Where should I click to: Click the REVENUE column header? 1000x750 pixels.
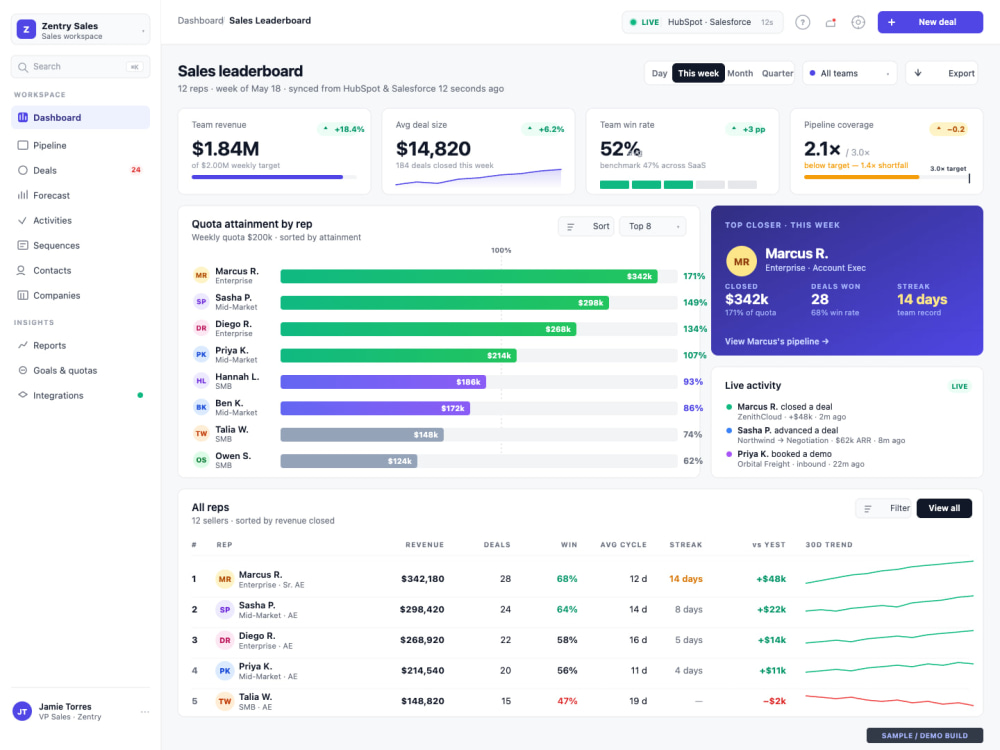coord(424,545)
